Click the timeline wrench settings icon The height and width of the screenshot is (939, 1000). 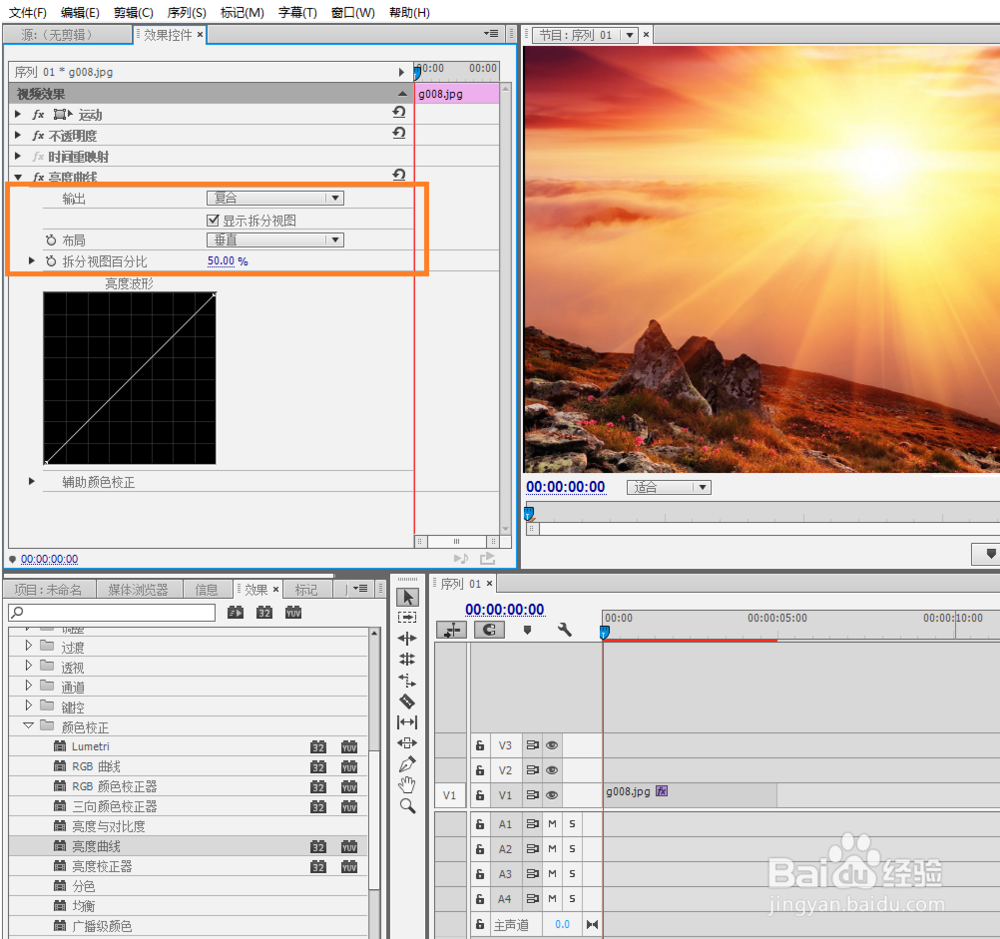[564, 630]
